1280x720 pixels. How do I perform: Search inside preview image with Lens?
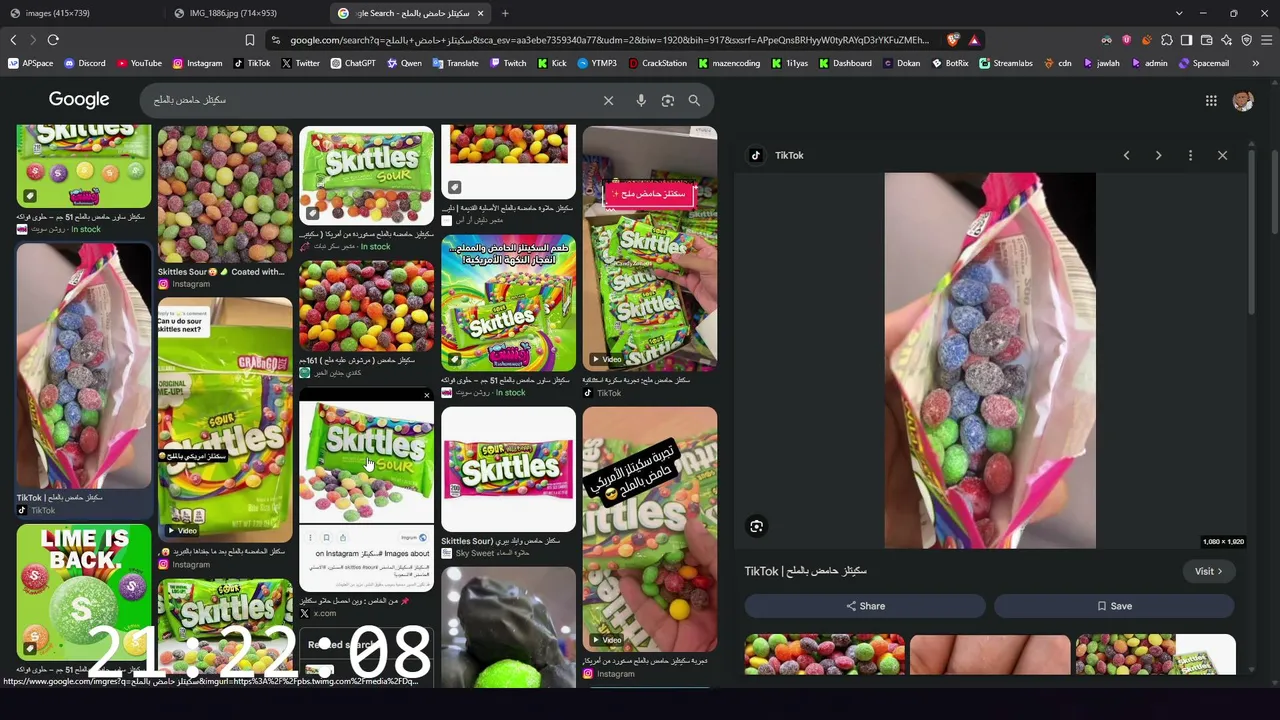[x=757, y=526]
